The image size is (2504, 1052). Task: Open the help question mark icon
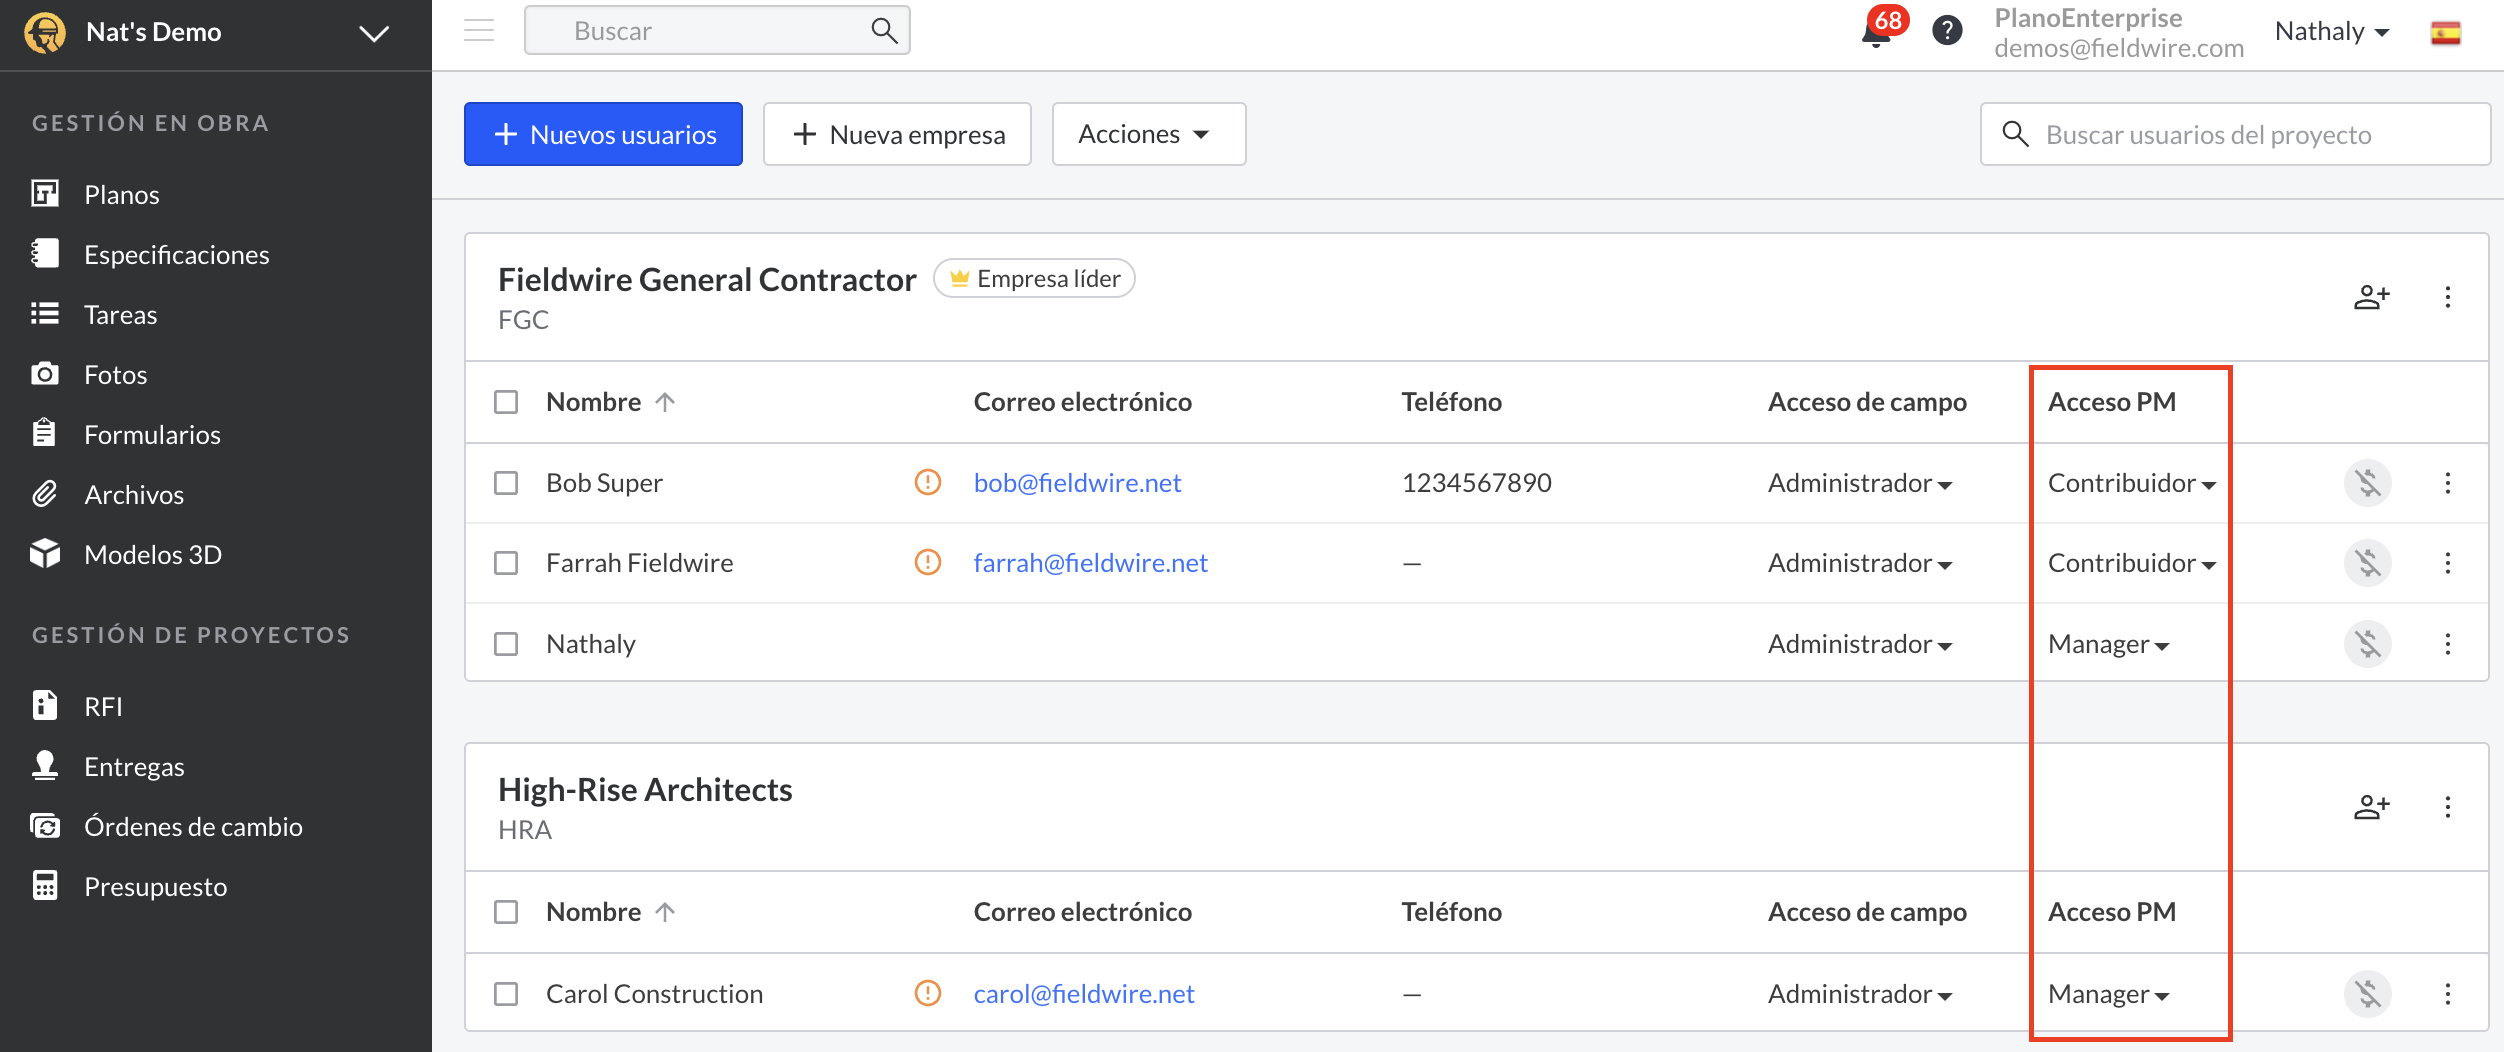click(1947, 31)
